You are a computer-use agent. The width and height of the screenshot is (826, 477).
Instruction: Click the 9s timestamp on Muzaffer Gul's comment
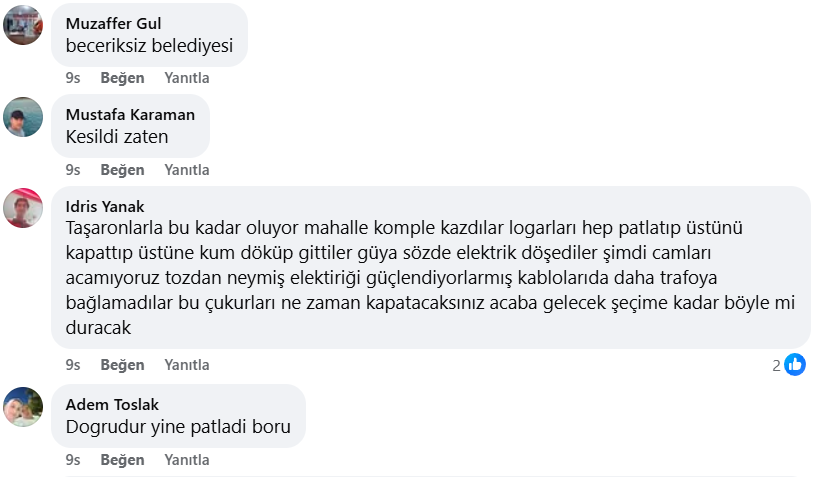click(73, 78)
